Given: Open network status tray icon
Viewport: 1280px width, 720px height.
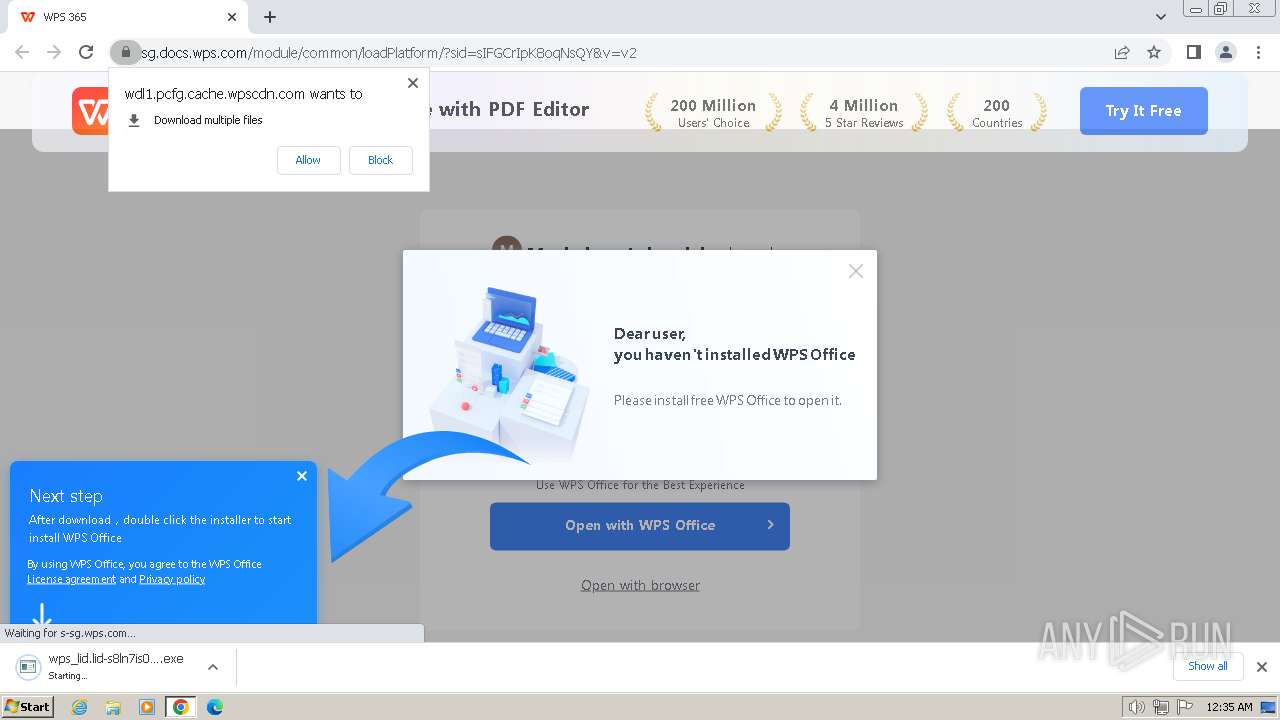Looking at the screenshot, I should pyautogui.click(x=1161, y=707).
